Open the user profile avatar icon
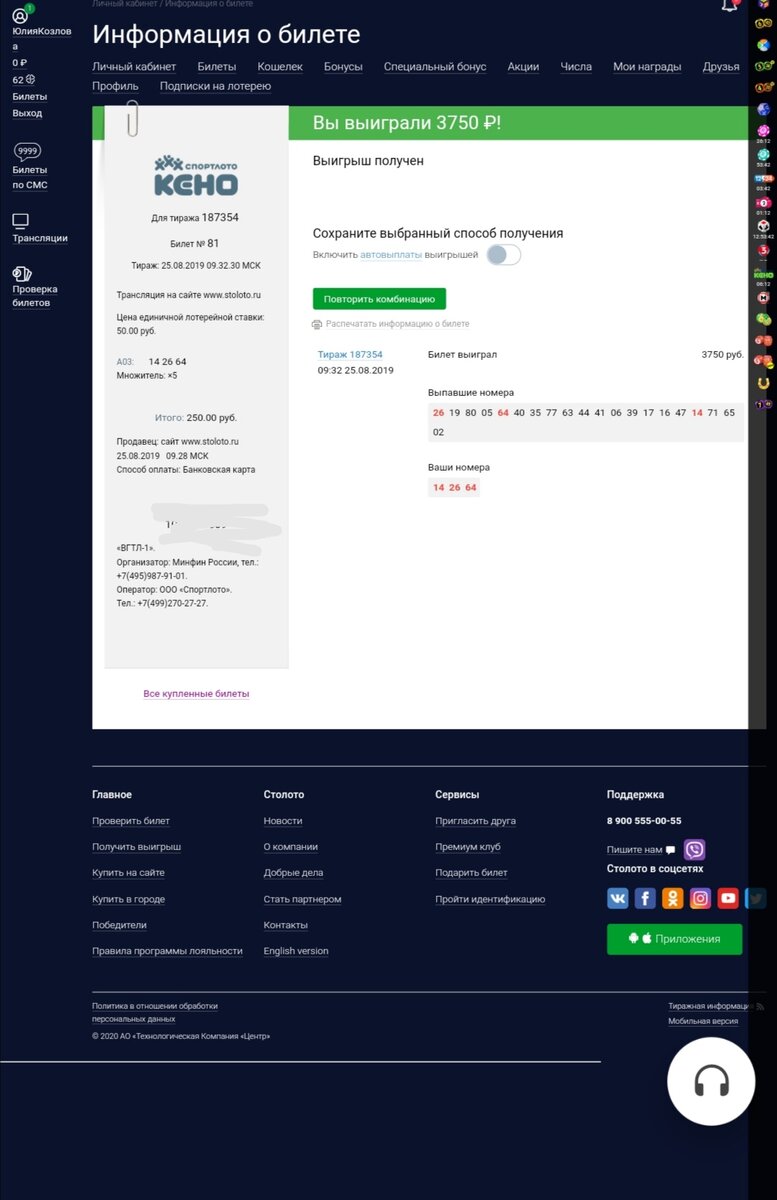777x1200 pixels. (20, 16)
